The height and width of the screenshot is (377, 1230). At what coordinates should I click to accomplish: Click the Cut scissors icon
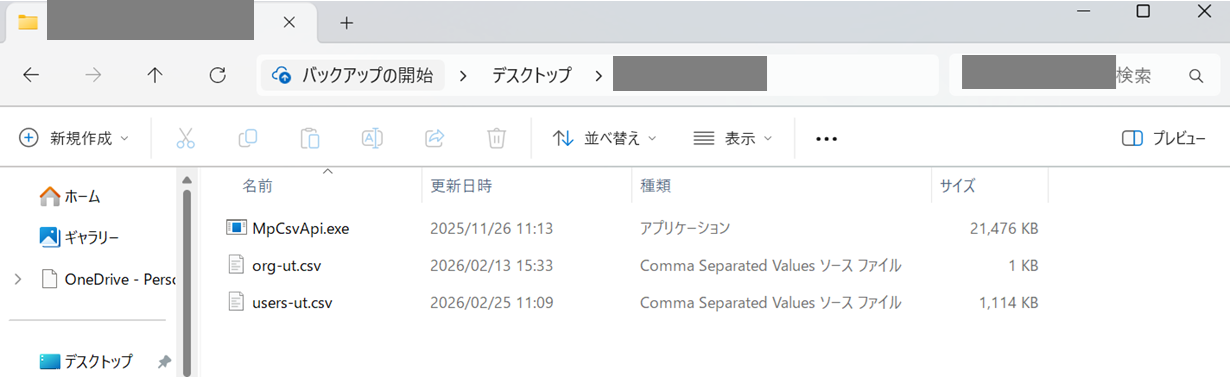(185, 138)
